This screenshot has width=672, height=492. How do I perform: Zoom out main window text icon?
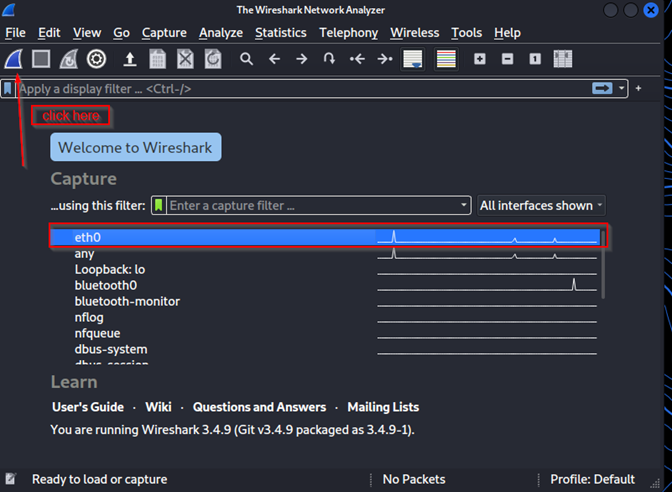click(x=507, y=59)
